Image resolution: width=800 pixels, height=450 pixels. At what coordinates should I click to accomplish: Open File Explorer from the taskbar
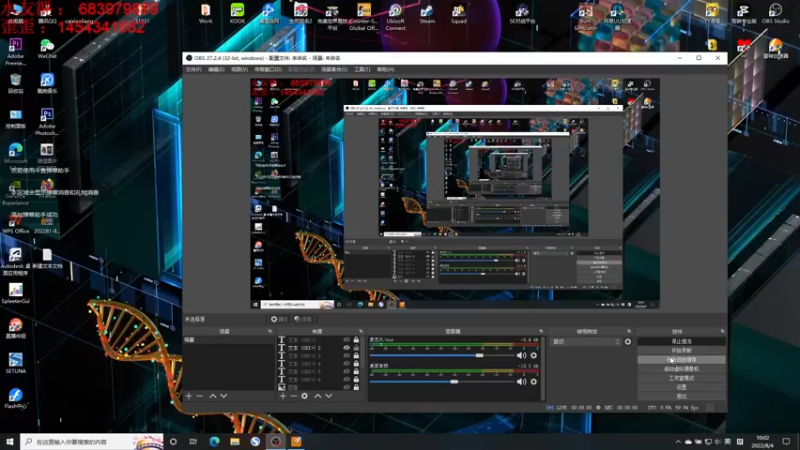click(x=235, y=441)
